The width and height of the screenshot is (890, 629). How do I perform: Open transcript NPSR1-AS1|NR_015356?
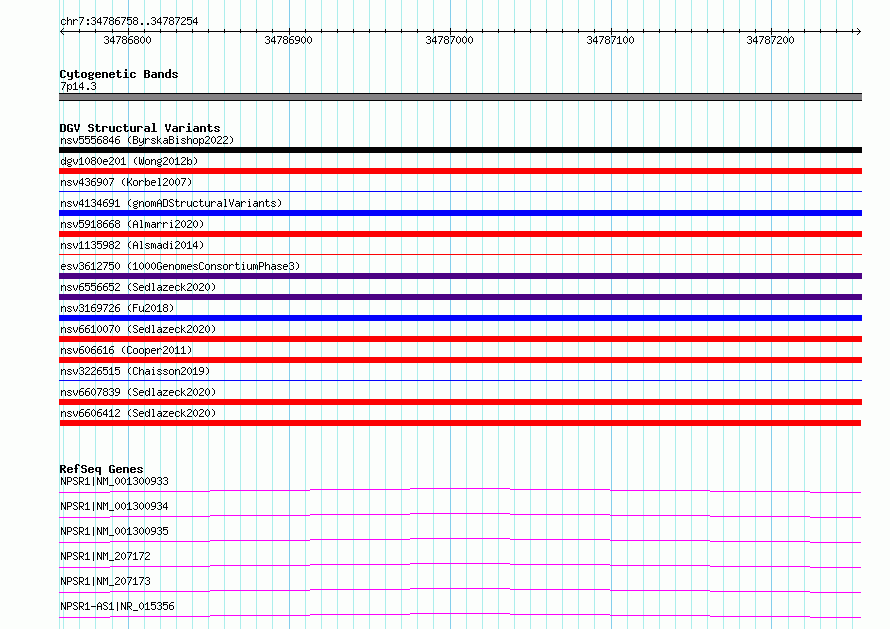click(x=117, y=606)
